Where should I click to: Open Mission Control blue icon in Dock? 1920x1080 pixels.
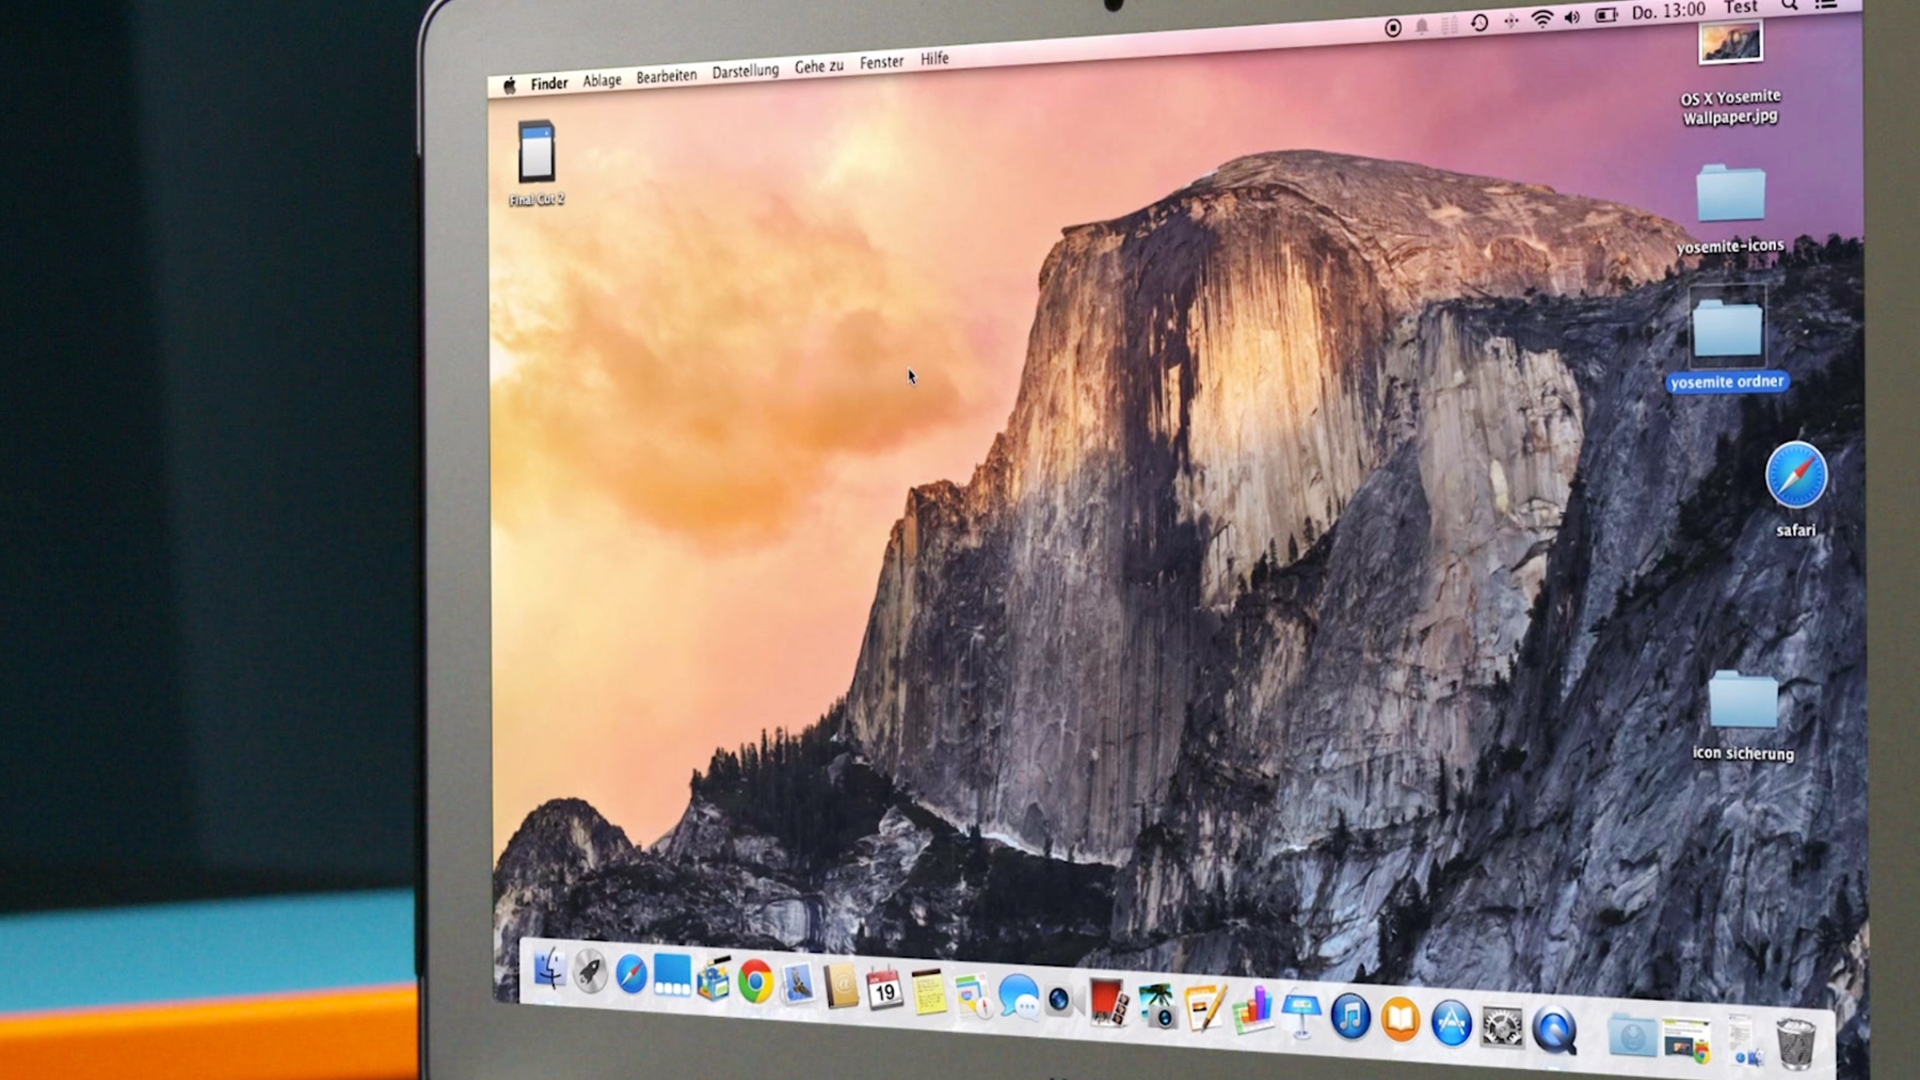point(672,977)
